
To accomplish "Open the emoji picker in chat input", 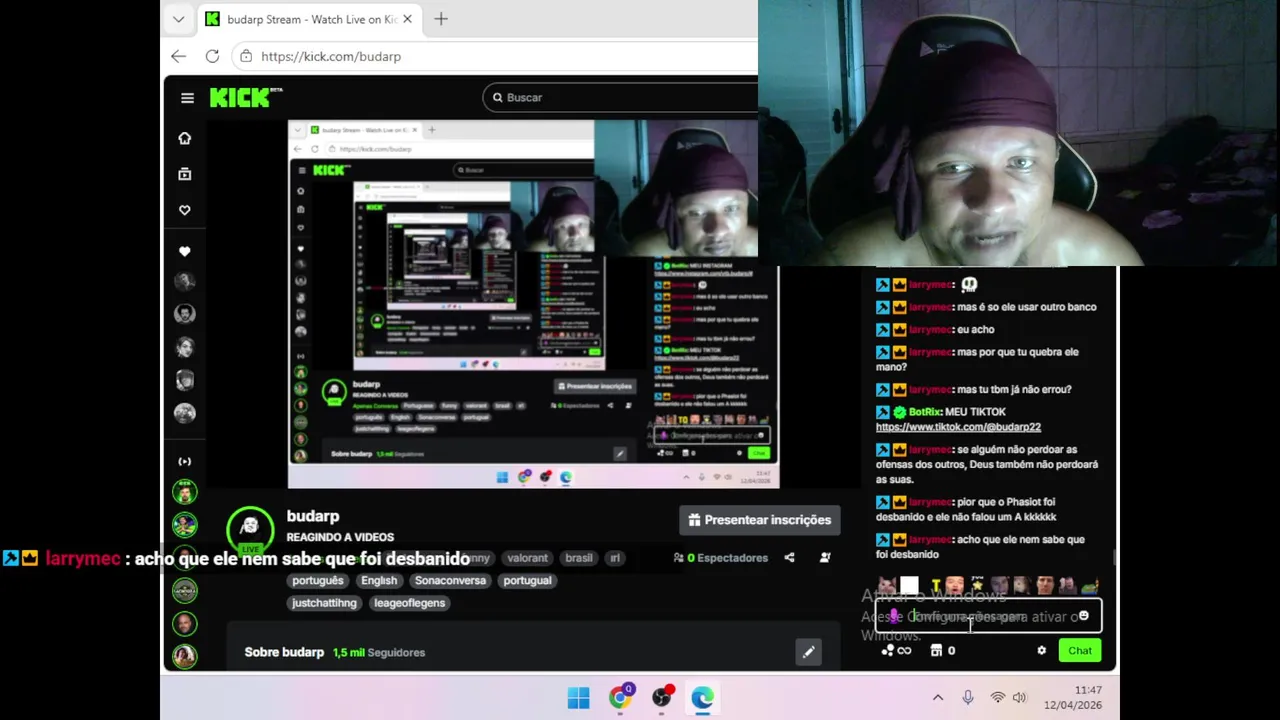I will tap(1083, 616).
